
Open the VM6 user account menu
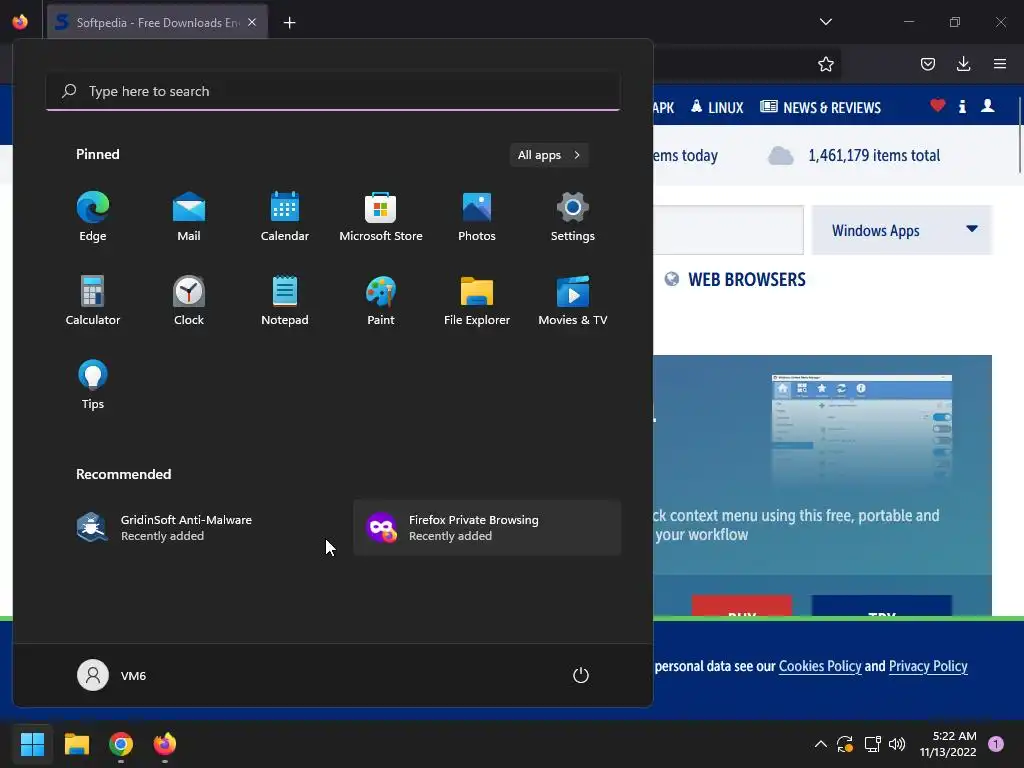pyautogui.click(x=112, y=675)
